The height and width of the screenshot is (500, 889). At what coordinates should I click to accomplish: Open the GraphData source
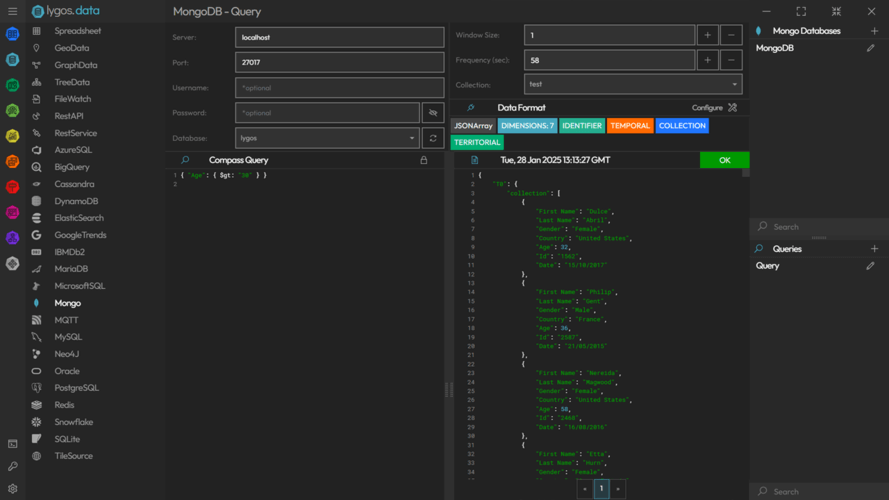click(75, 65)
